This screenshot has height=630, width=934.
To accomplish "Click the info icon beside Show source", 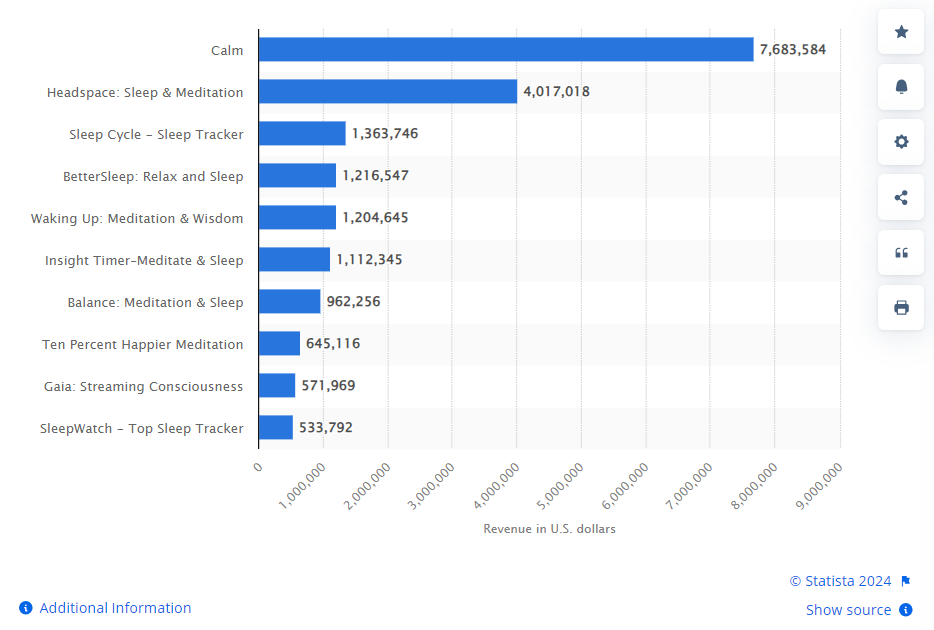I will coord(905,610).
